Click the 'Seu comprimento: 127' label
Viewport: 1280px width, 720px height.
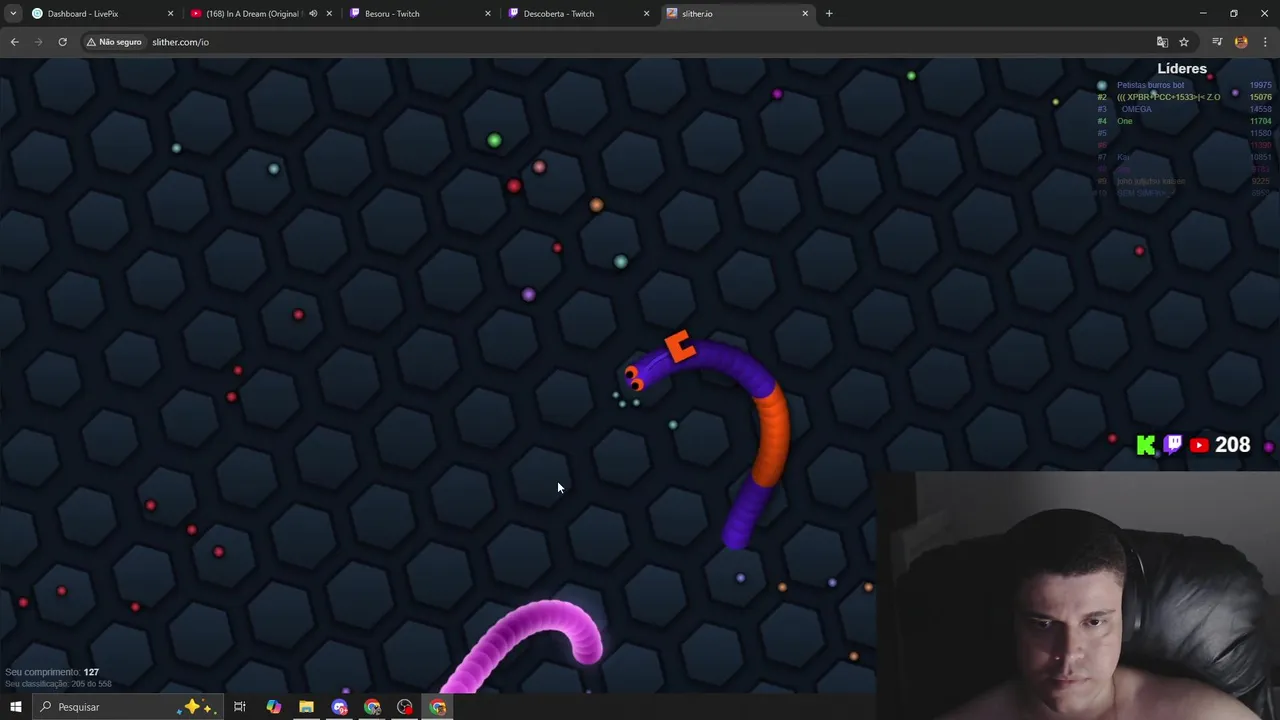tap(52, 672)
